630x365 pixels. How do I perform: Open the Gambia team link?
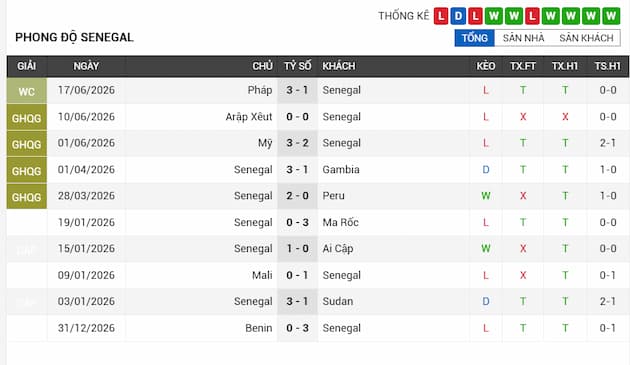(x=341, y=170)
